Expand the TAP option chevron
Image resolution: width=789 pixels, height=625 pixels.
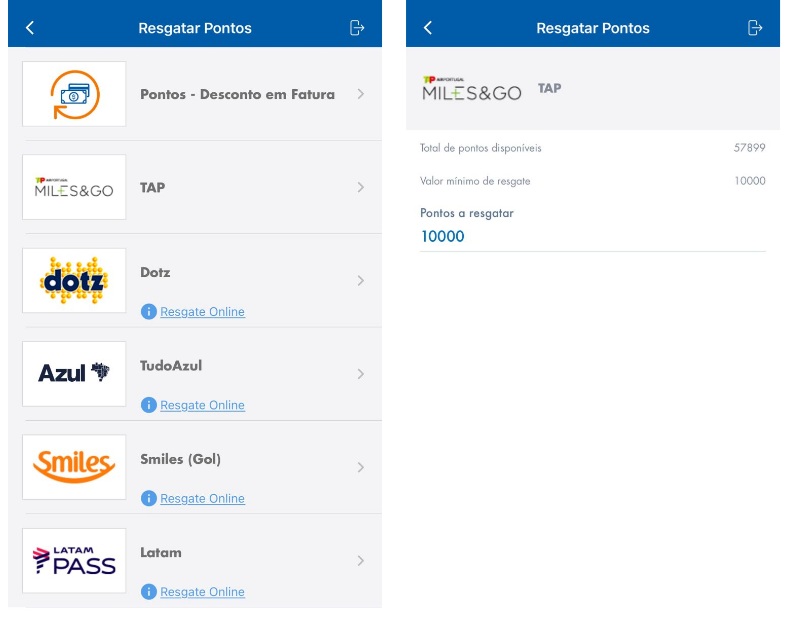tap(360, 187)
